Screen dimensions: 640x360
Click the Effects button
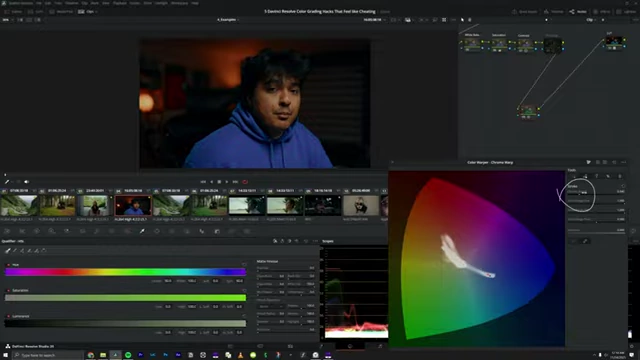point(602,12)
